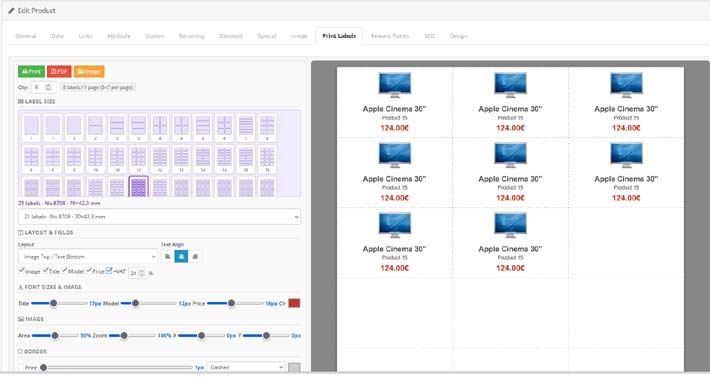Choose the last label size thumbnail in the top row
Image resolution: width=710 pixels, height=380 pixels.
[x=267, y=127]
